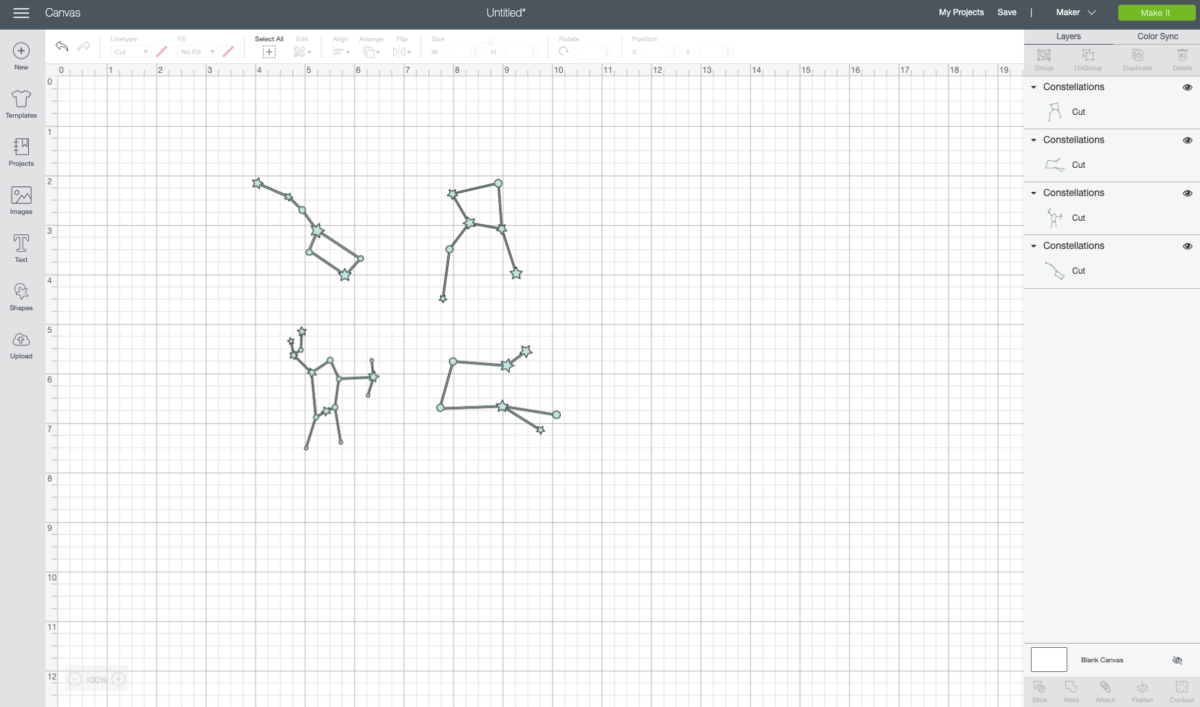Click the 100% zoom level indicator

pyautogui.click(x=96, y=680)
